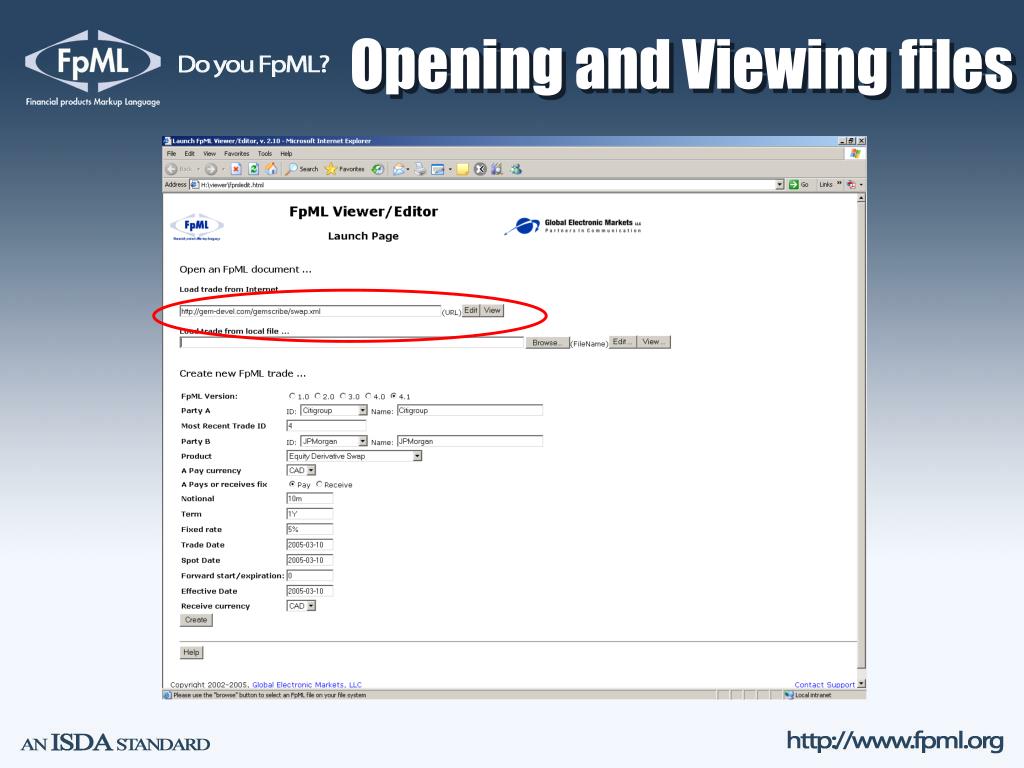Stop page loading with the red X icon
Screen dimensions: 1024x768
[236, 169]
